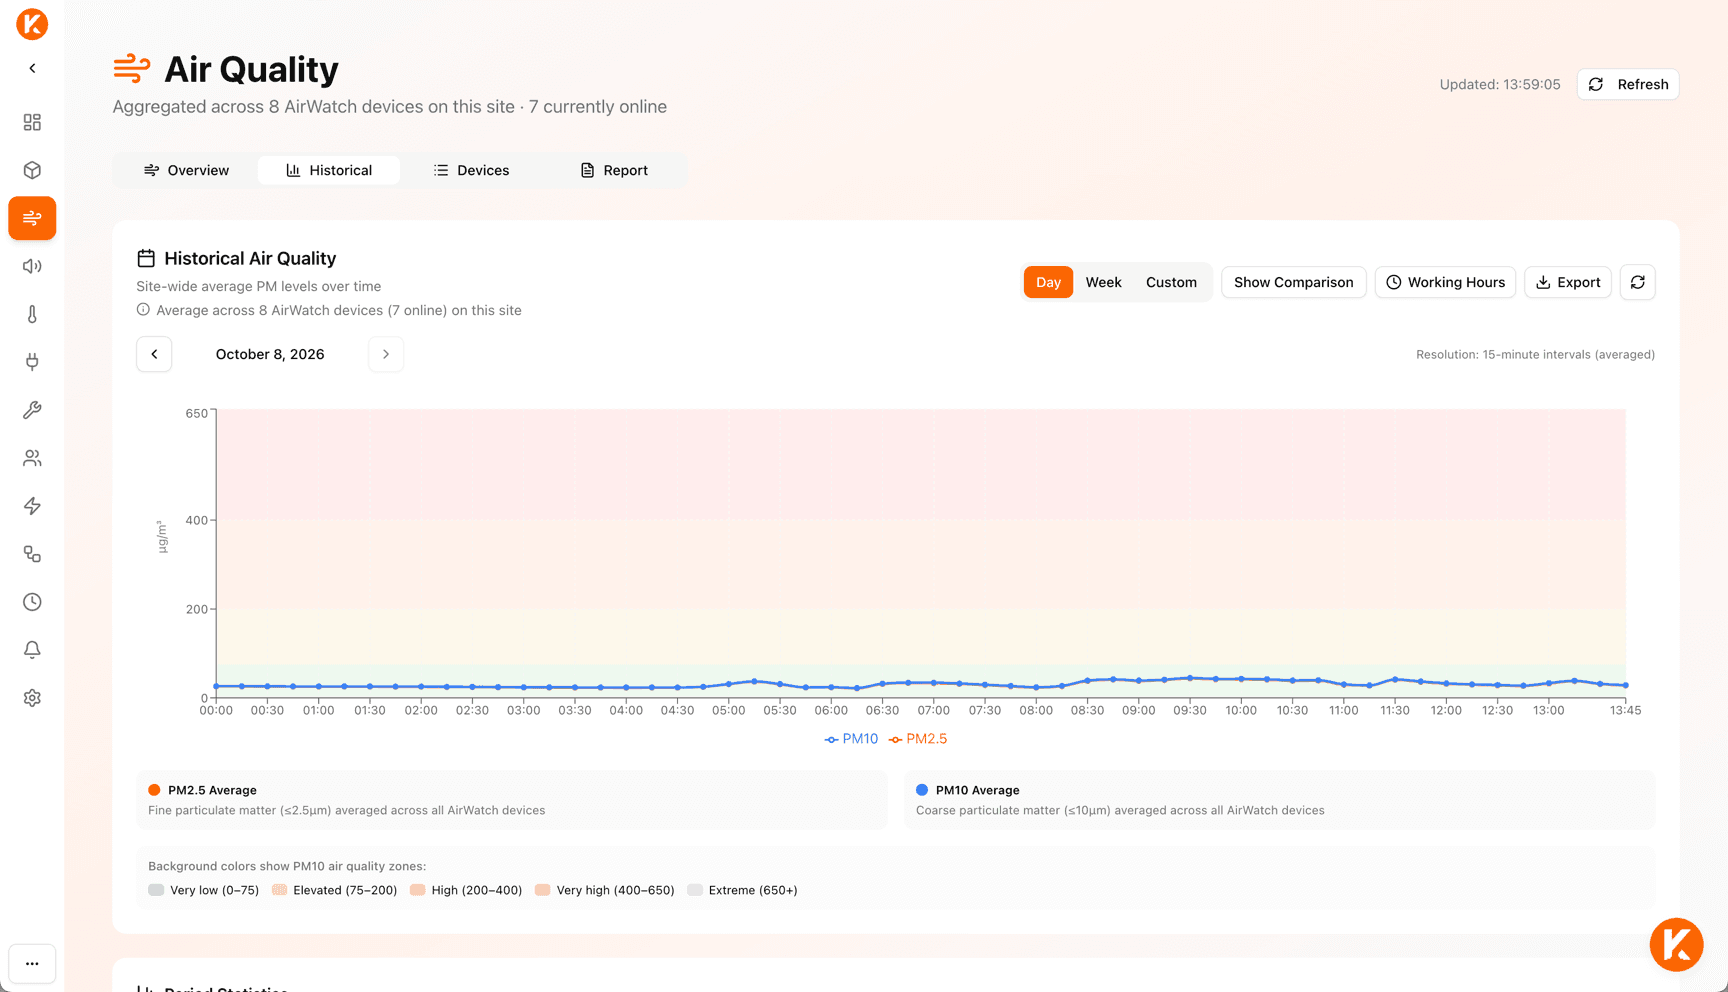This screenshot has width=1728, height=992.
Task: Click the PM10 Average card
Action: coord(1279,800)
